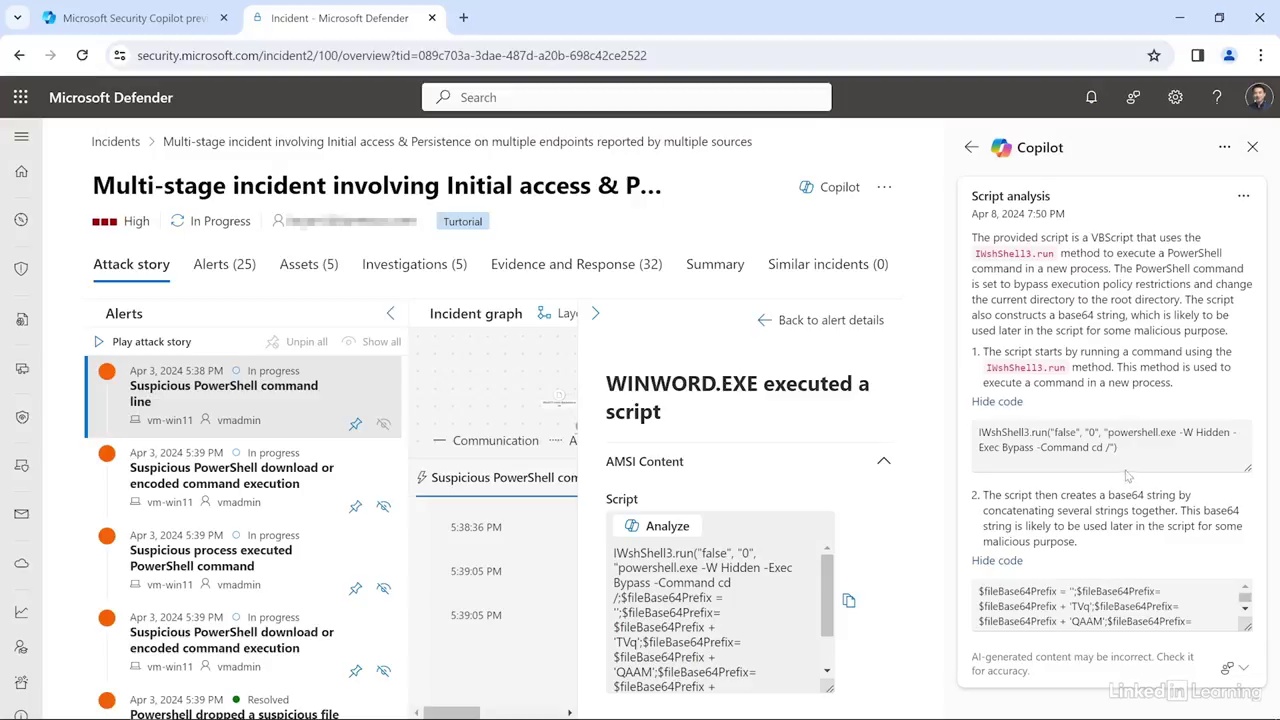1280x720 pixels.
Task: Hide code for base64 string step
Action: (997, 560)
